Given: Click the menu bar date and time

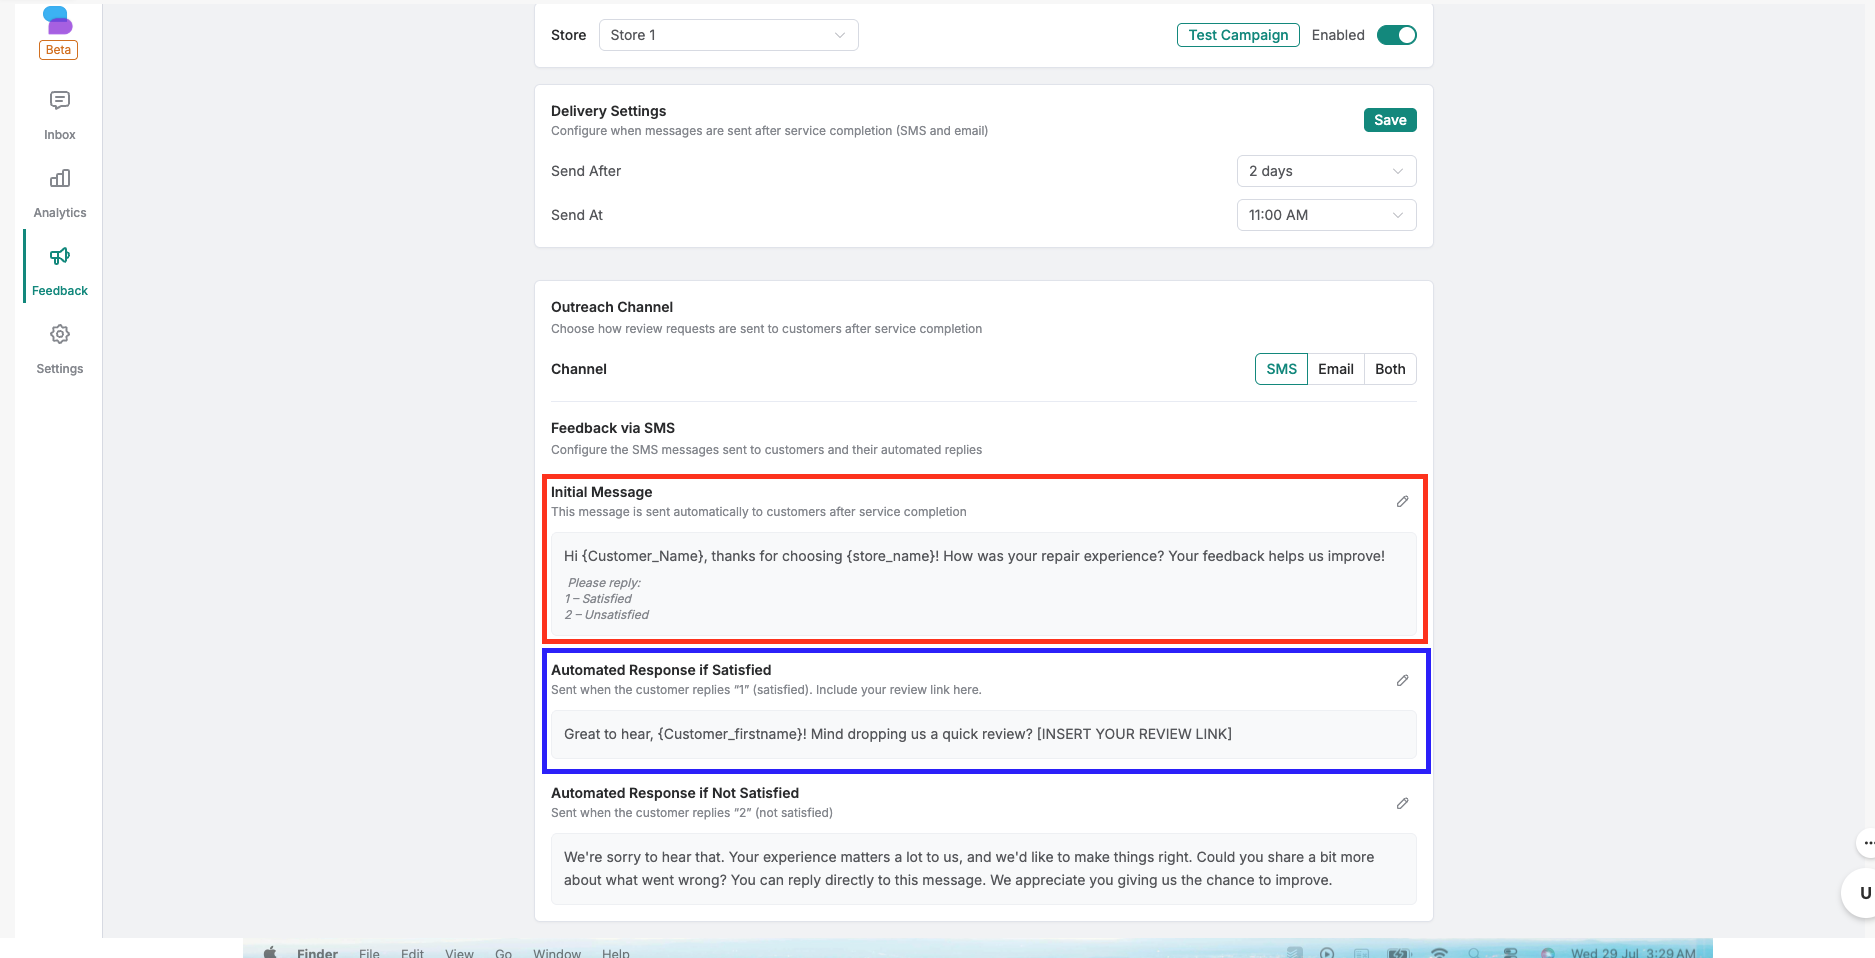Looking at the screenshot, I should [1633, 953].
